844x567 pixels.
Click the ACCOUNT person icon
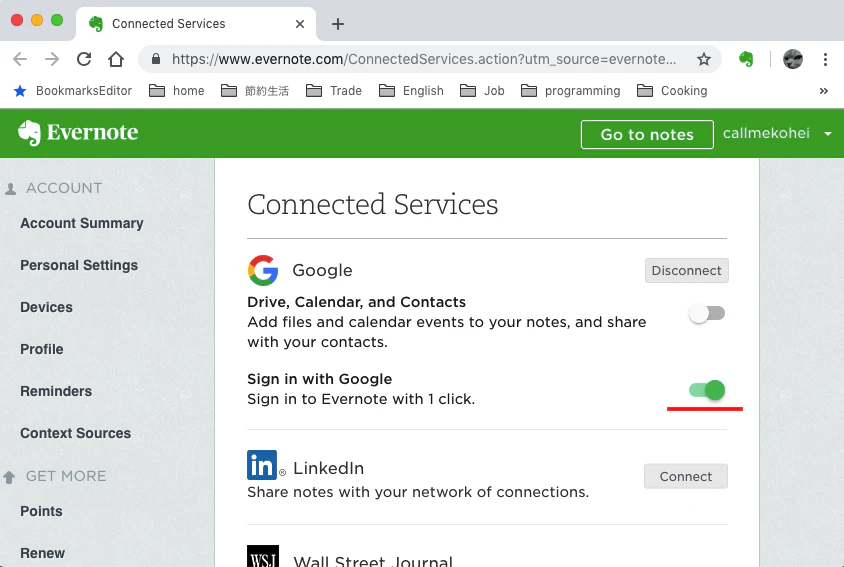[10, 188]
